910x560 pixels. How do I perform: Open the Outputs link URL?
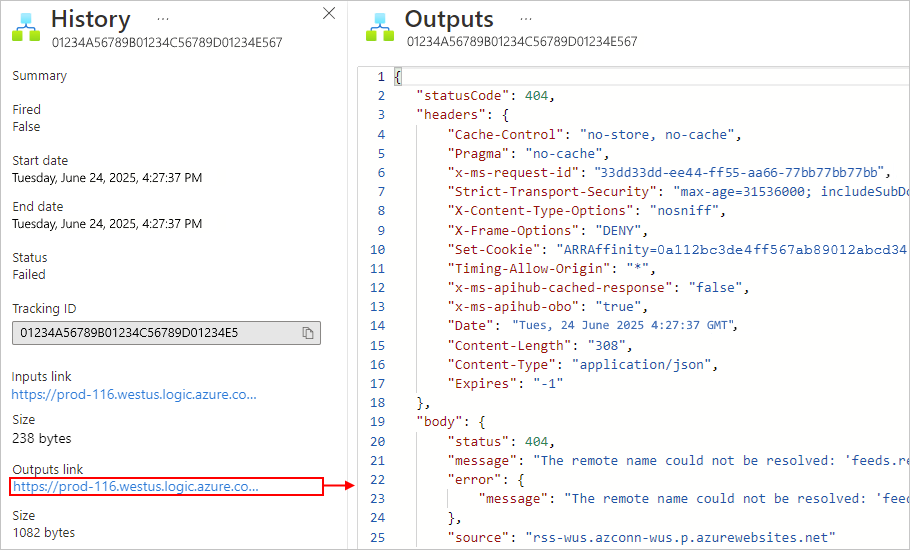pyautogui.click(x=136, y=486)
